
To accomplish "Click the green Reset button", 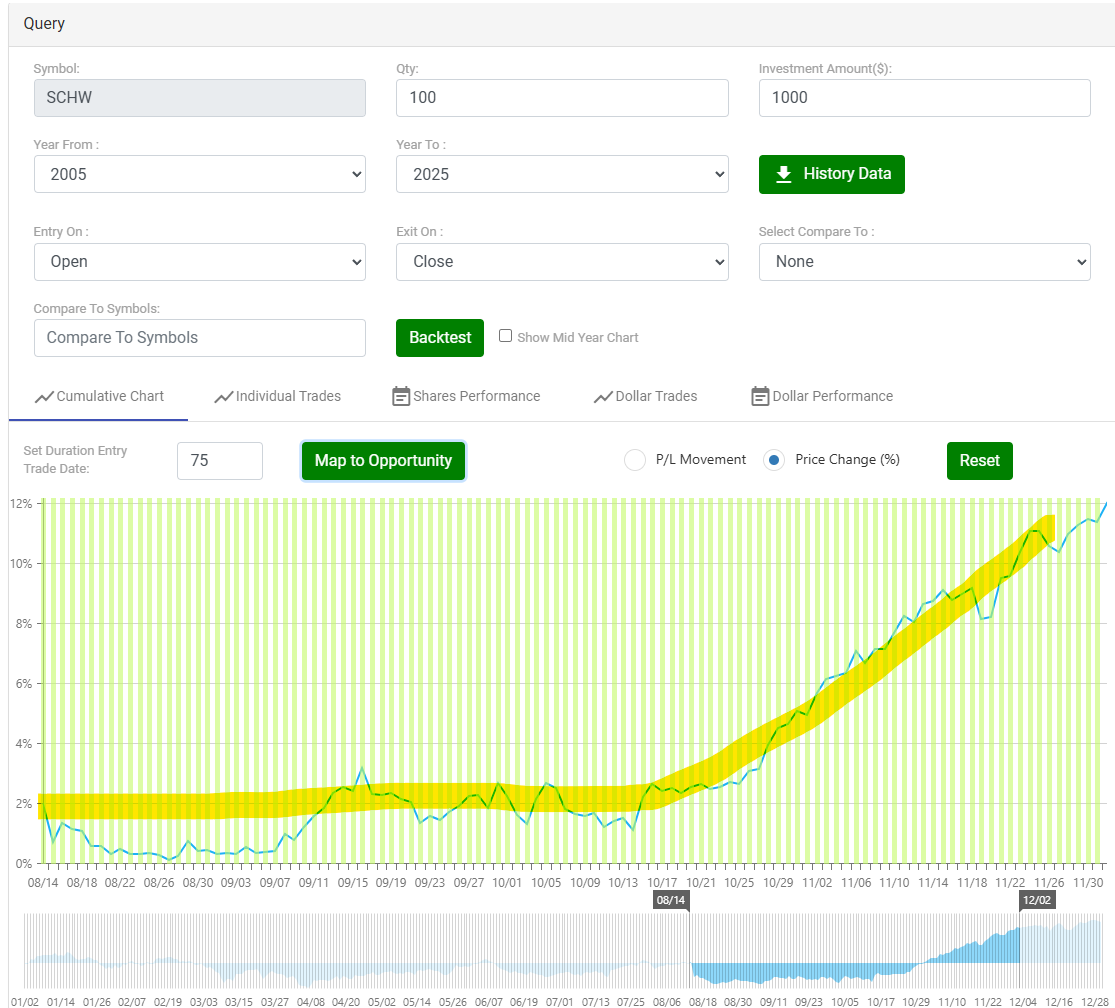I will [980, 461].
